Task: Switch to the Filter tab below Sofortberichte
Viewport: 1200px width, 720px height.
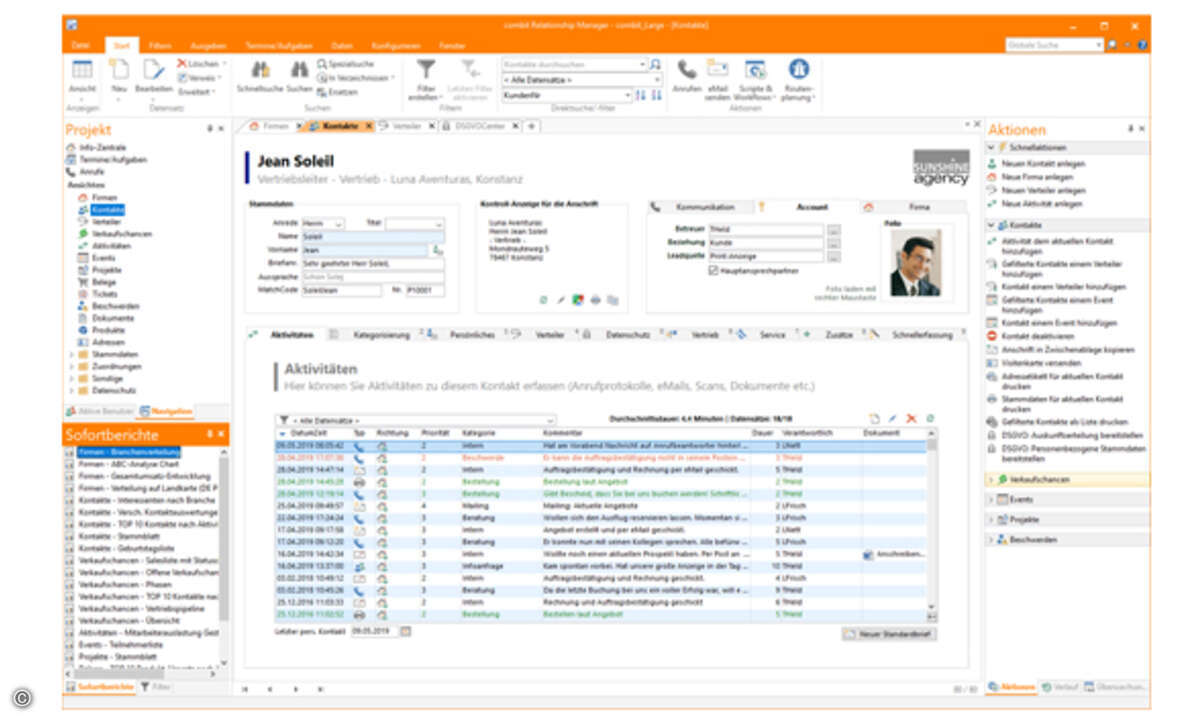Action: tap(154, 687)
